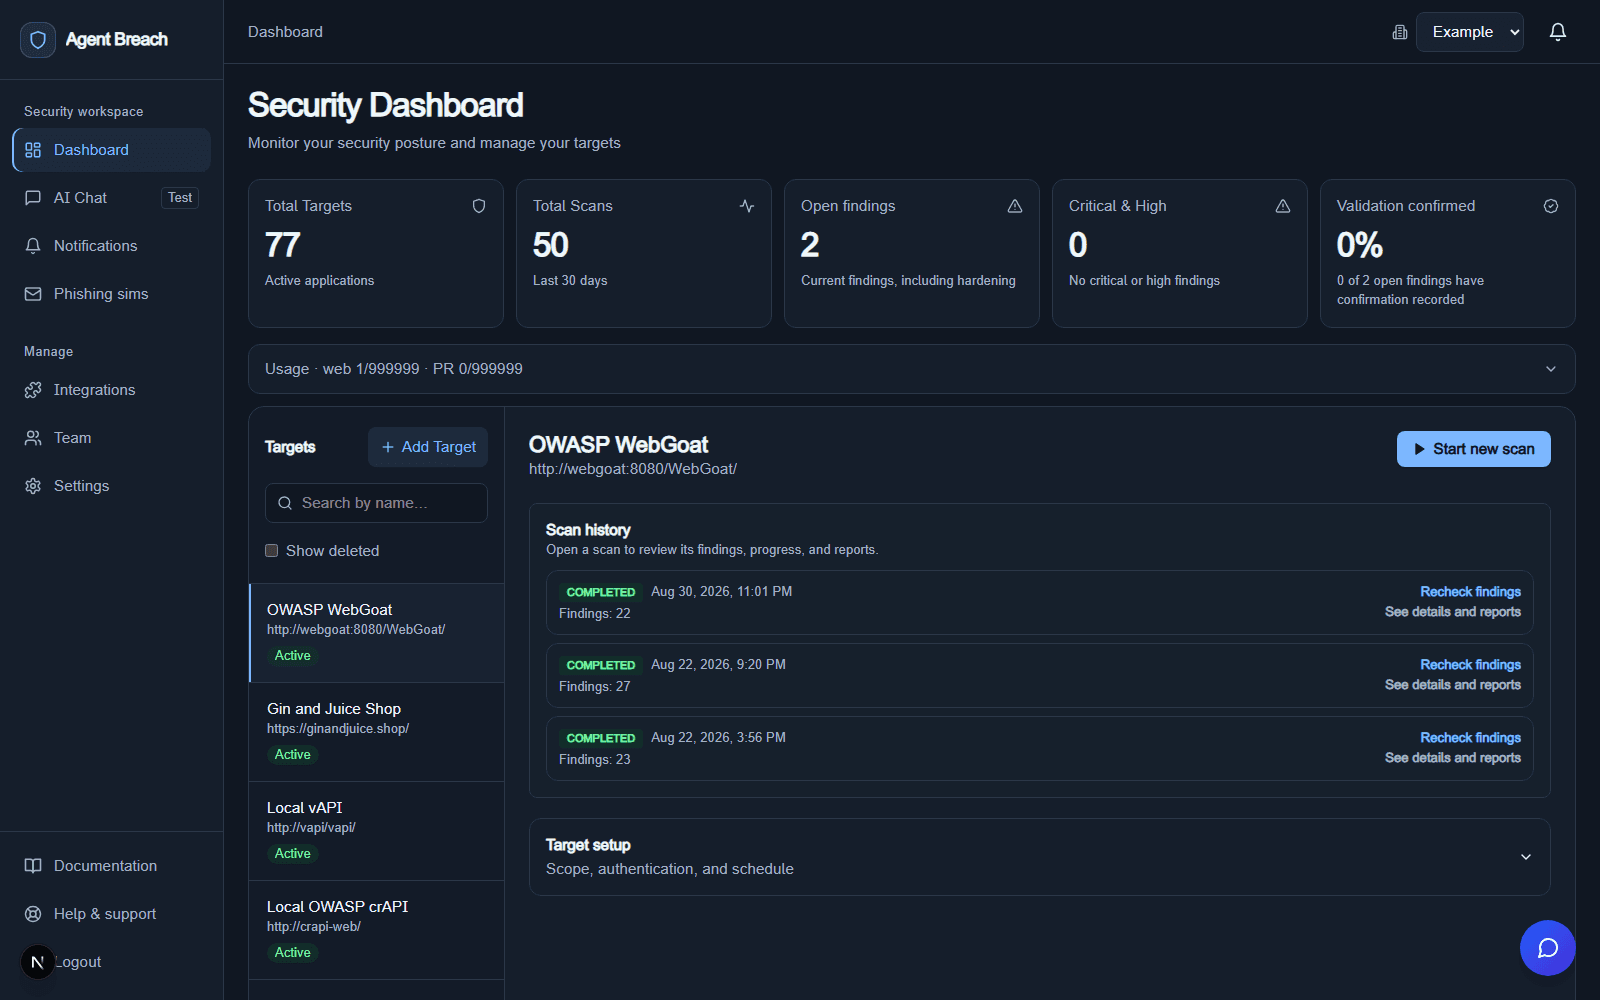Image resolution: width=1600 pixels, height=1000 pixels.
Task: Open Documentation link in sidebar
Action: point(111,866)
